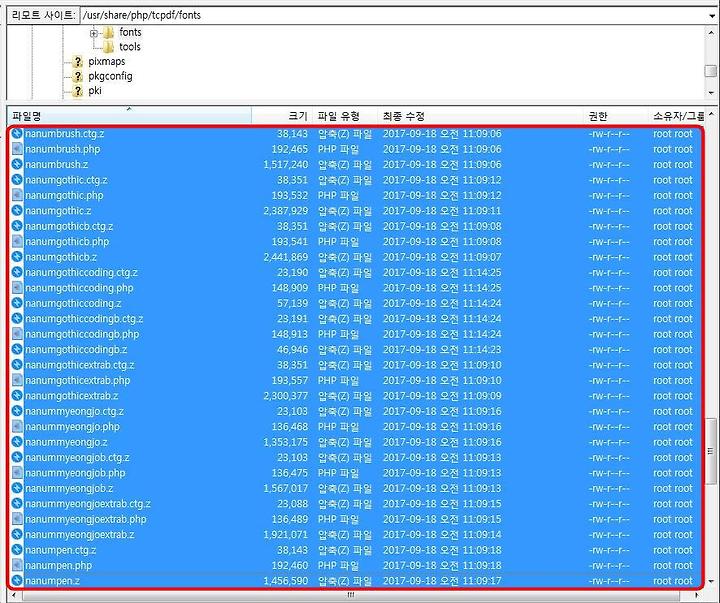Click the PHP file icon for nanumbrush.php
This screenshot has width=720, height=603.
17,149
